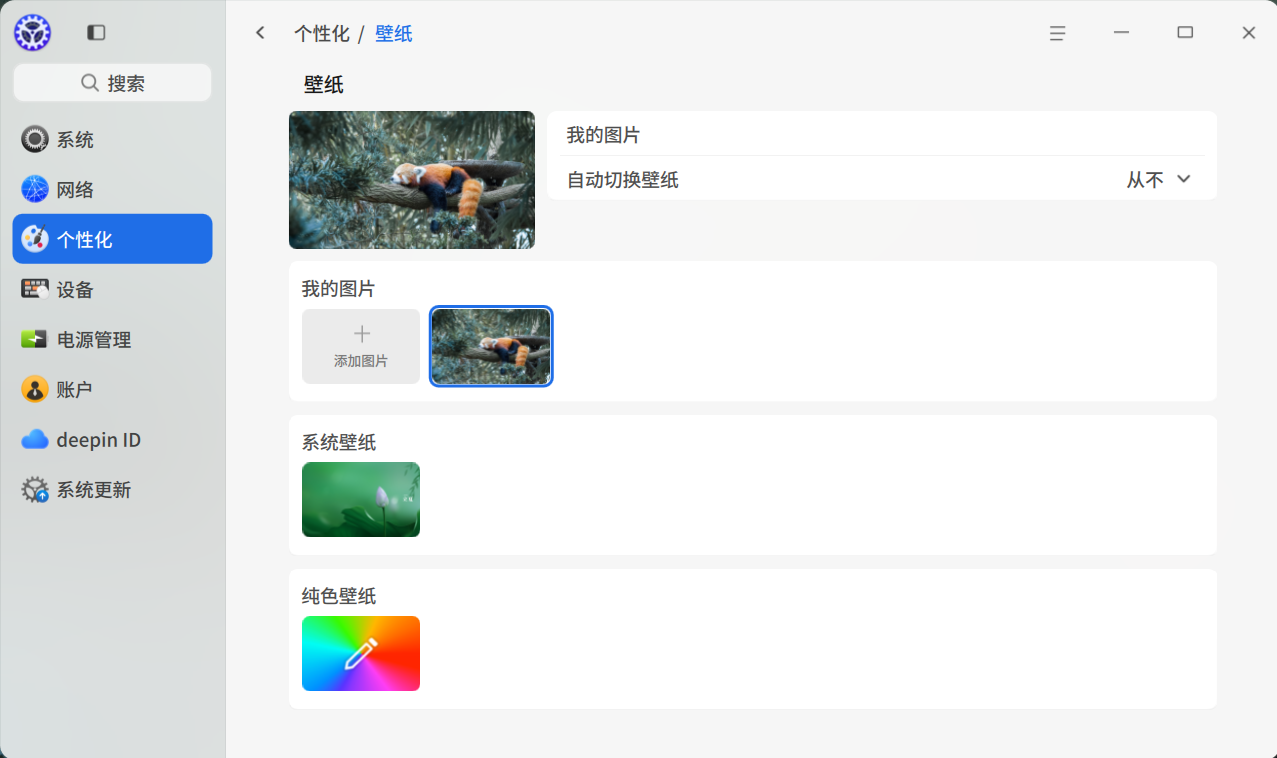Image resolution: width=1277 pixels, height=758 pixels.
Task: Click the 系统 sidebar icon
Action: 35,139
